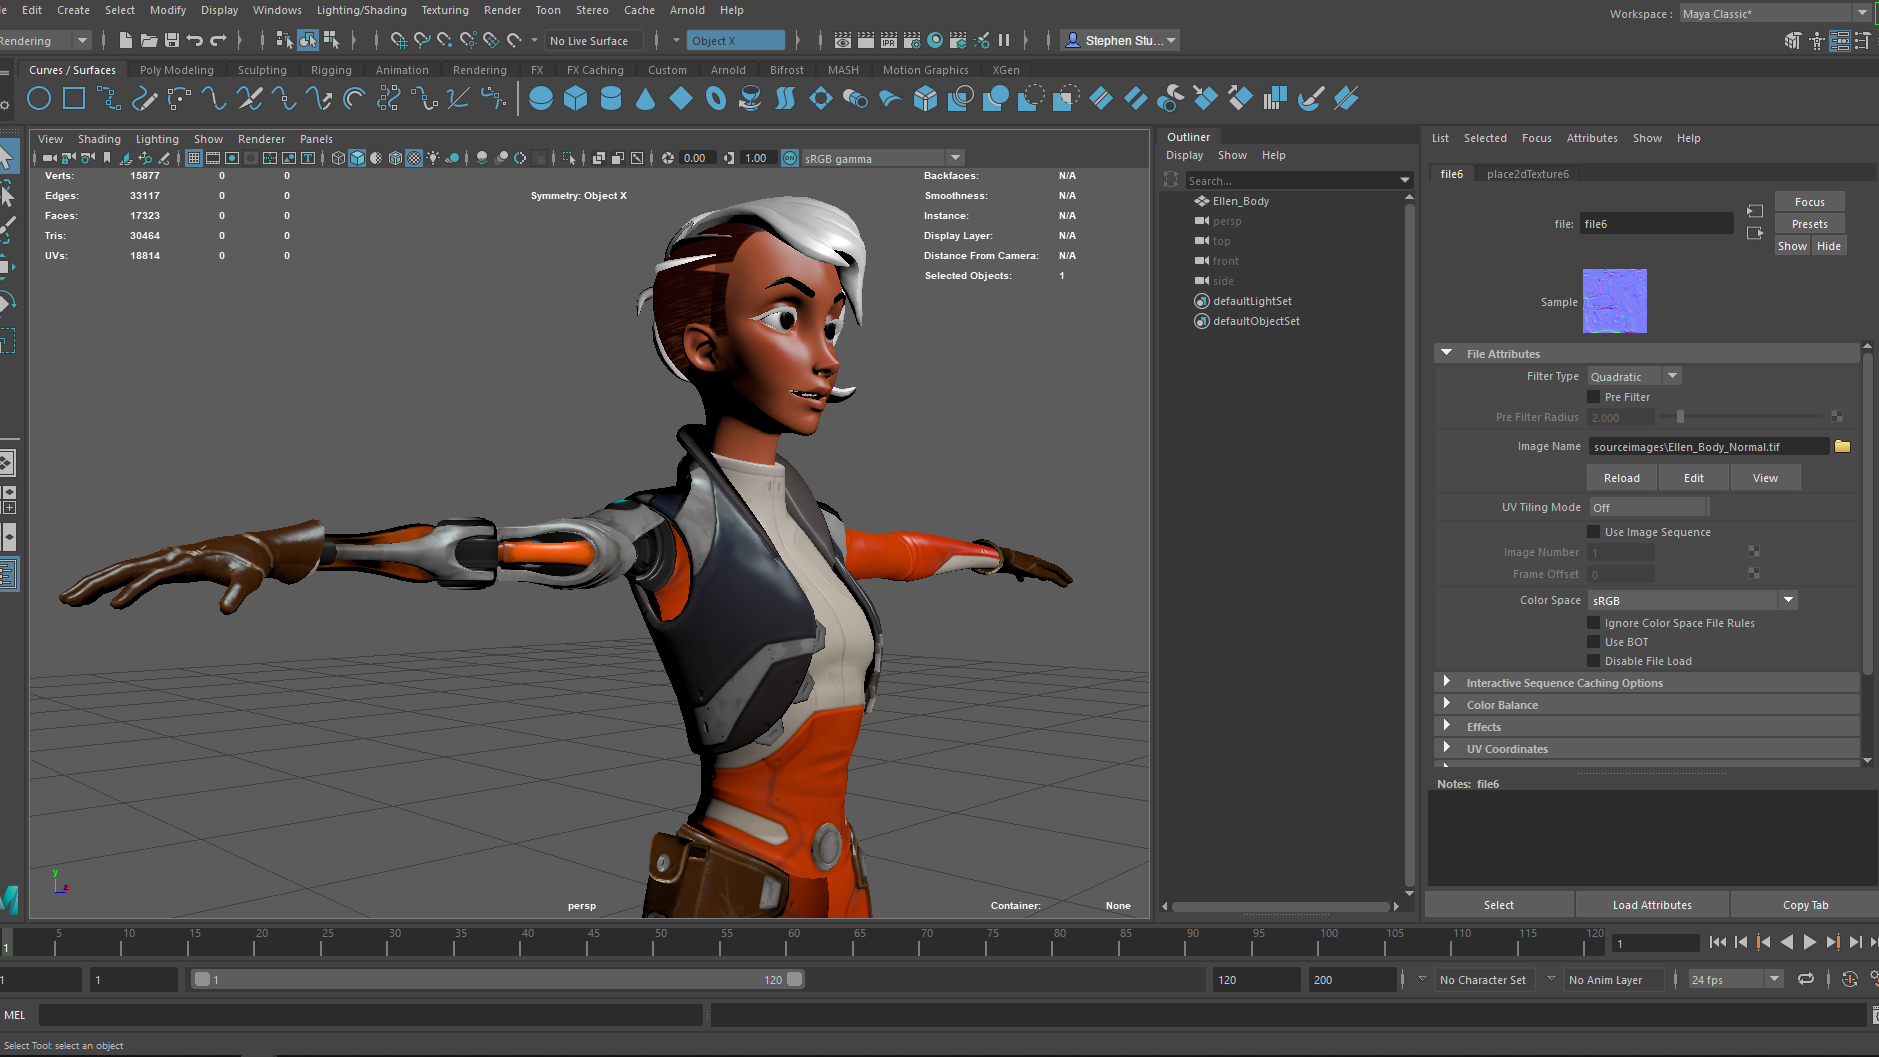Expand the Color Balance section
This screenshot has height=1057, width=1879.
point(1502,705)
